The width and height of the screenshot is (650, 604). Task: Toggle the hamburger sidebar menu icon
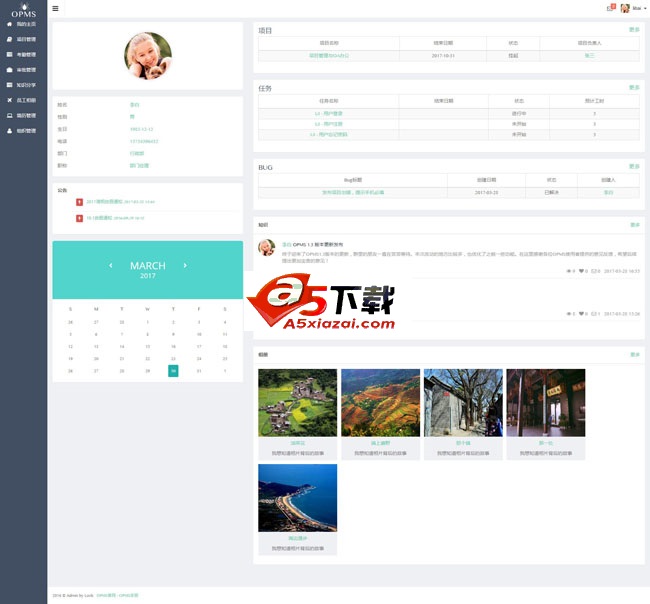pyautogui.click(x=55, y=8)
